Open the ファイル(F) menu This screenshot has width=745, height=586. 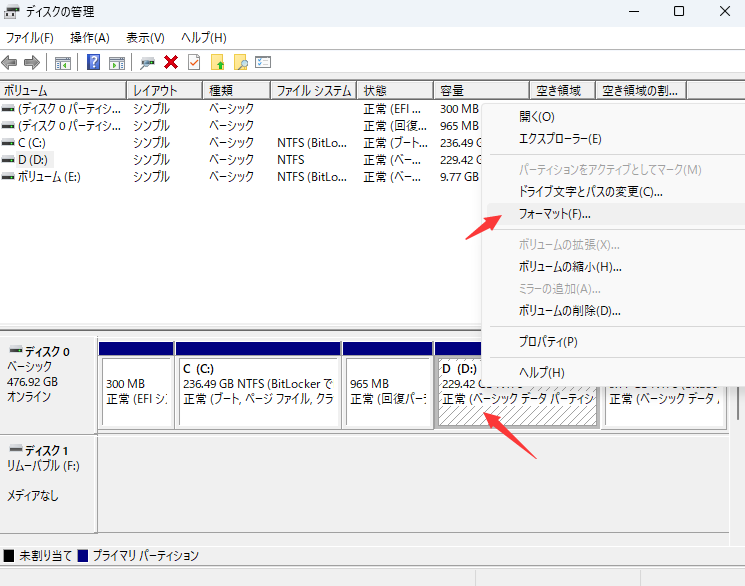30,37
